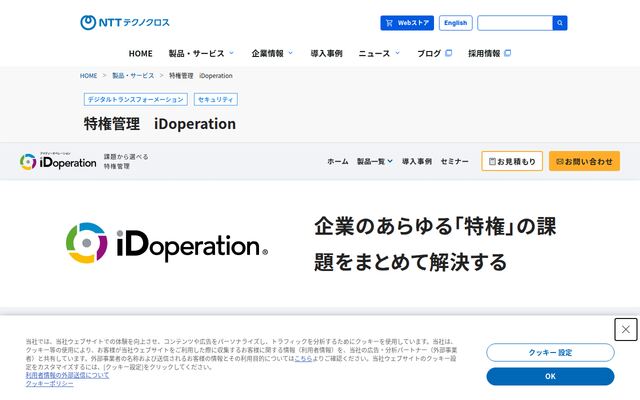Go to HOME in main navigation
Viewport: 640px width, 400px height.
[140, 53]
